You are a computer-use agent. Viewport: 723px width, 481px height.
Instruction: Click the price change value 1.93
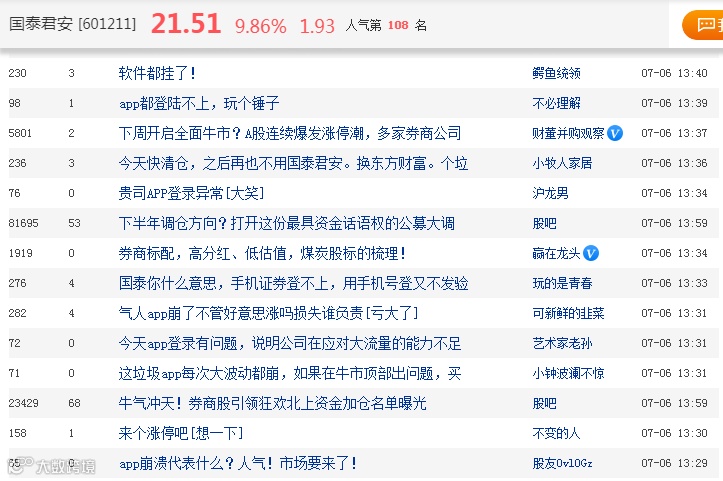pos(317,26)
